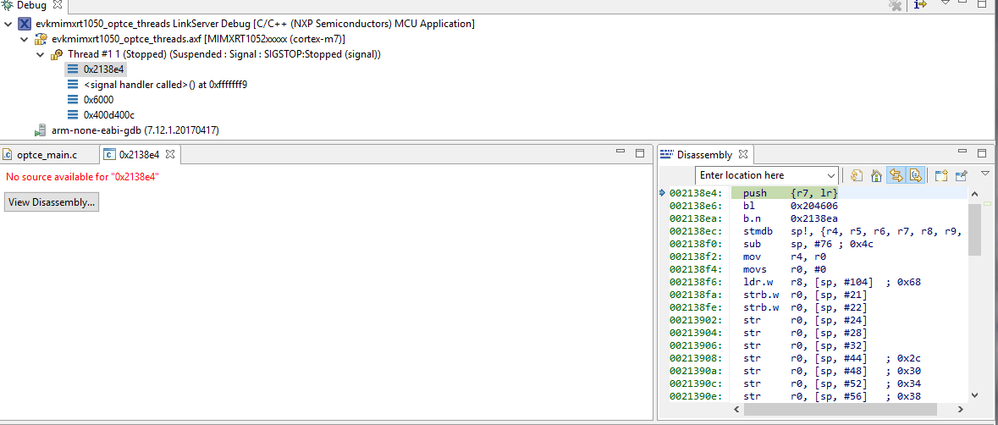Collapse the evkmimxrt1050_optce_threads LinkServer Debug node
This screenshot has height=425, width=998.
8,24
